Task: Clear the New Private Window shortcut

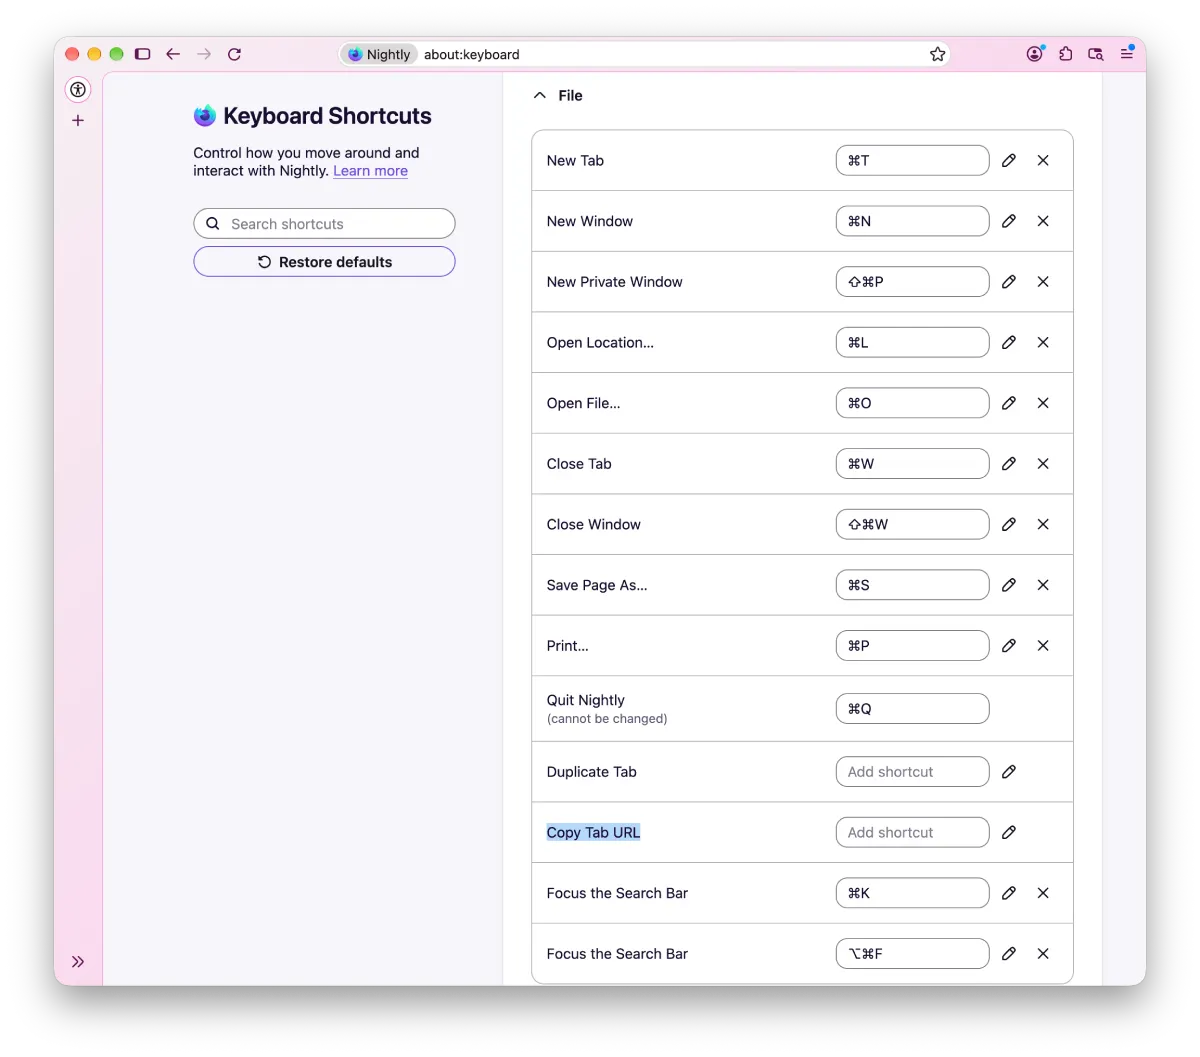Action: point(1043,282)
